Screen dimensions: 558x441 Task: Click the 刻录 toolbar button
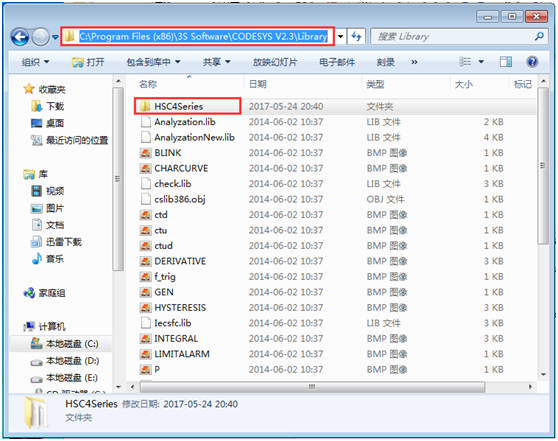tap(385, 62)
